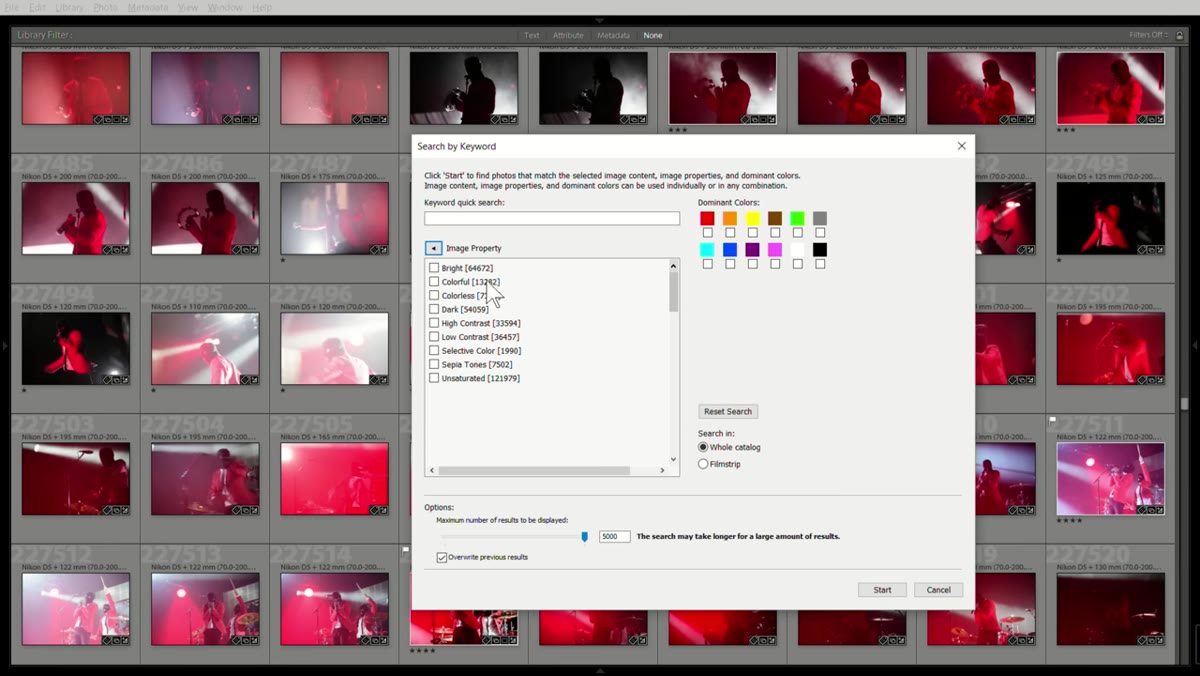
Task: Select the Whole catalog radio button
Action: (703, 447)
